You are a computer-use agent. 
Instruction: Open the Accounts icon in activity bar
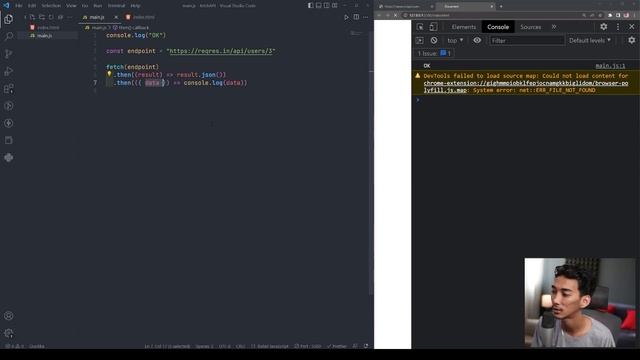(x=9, y=316)
